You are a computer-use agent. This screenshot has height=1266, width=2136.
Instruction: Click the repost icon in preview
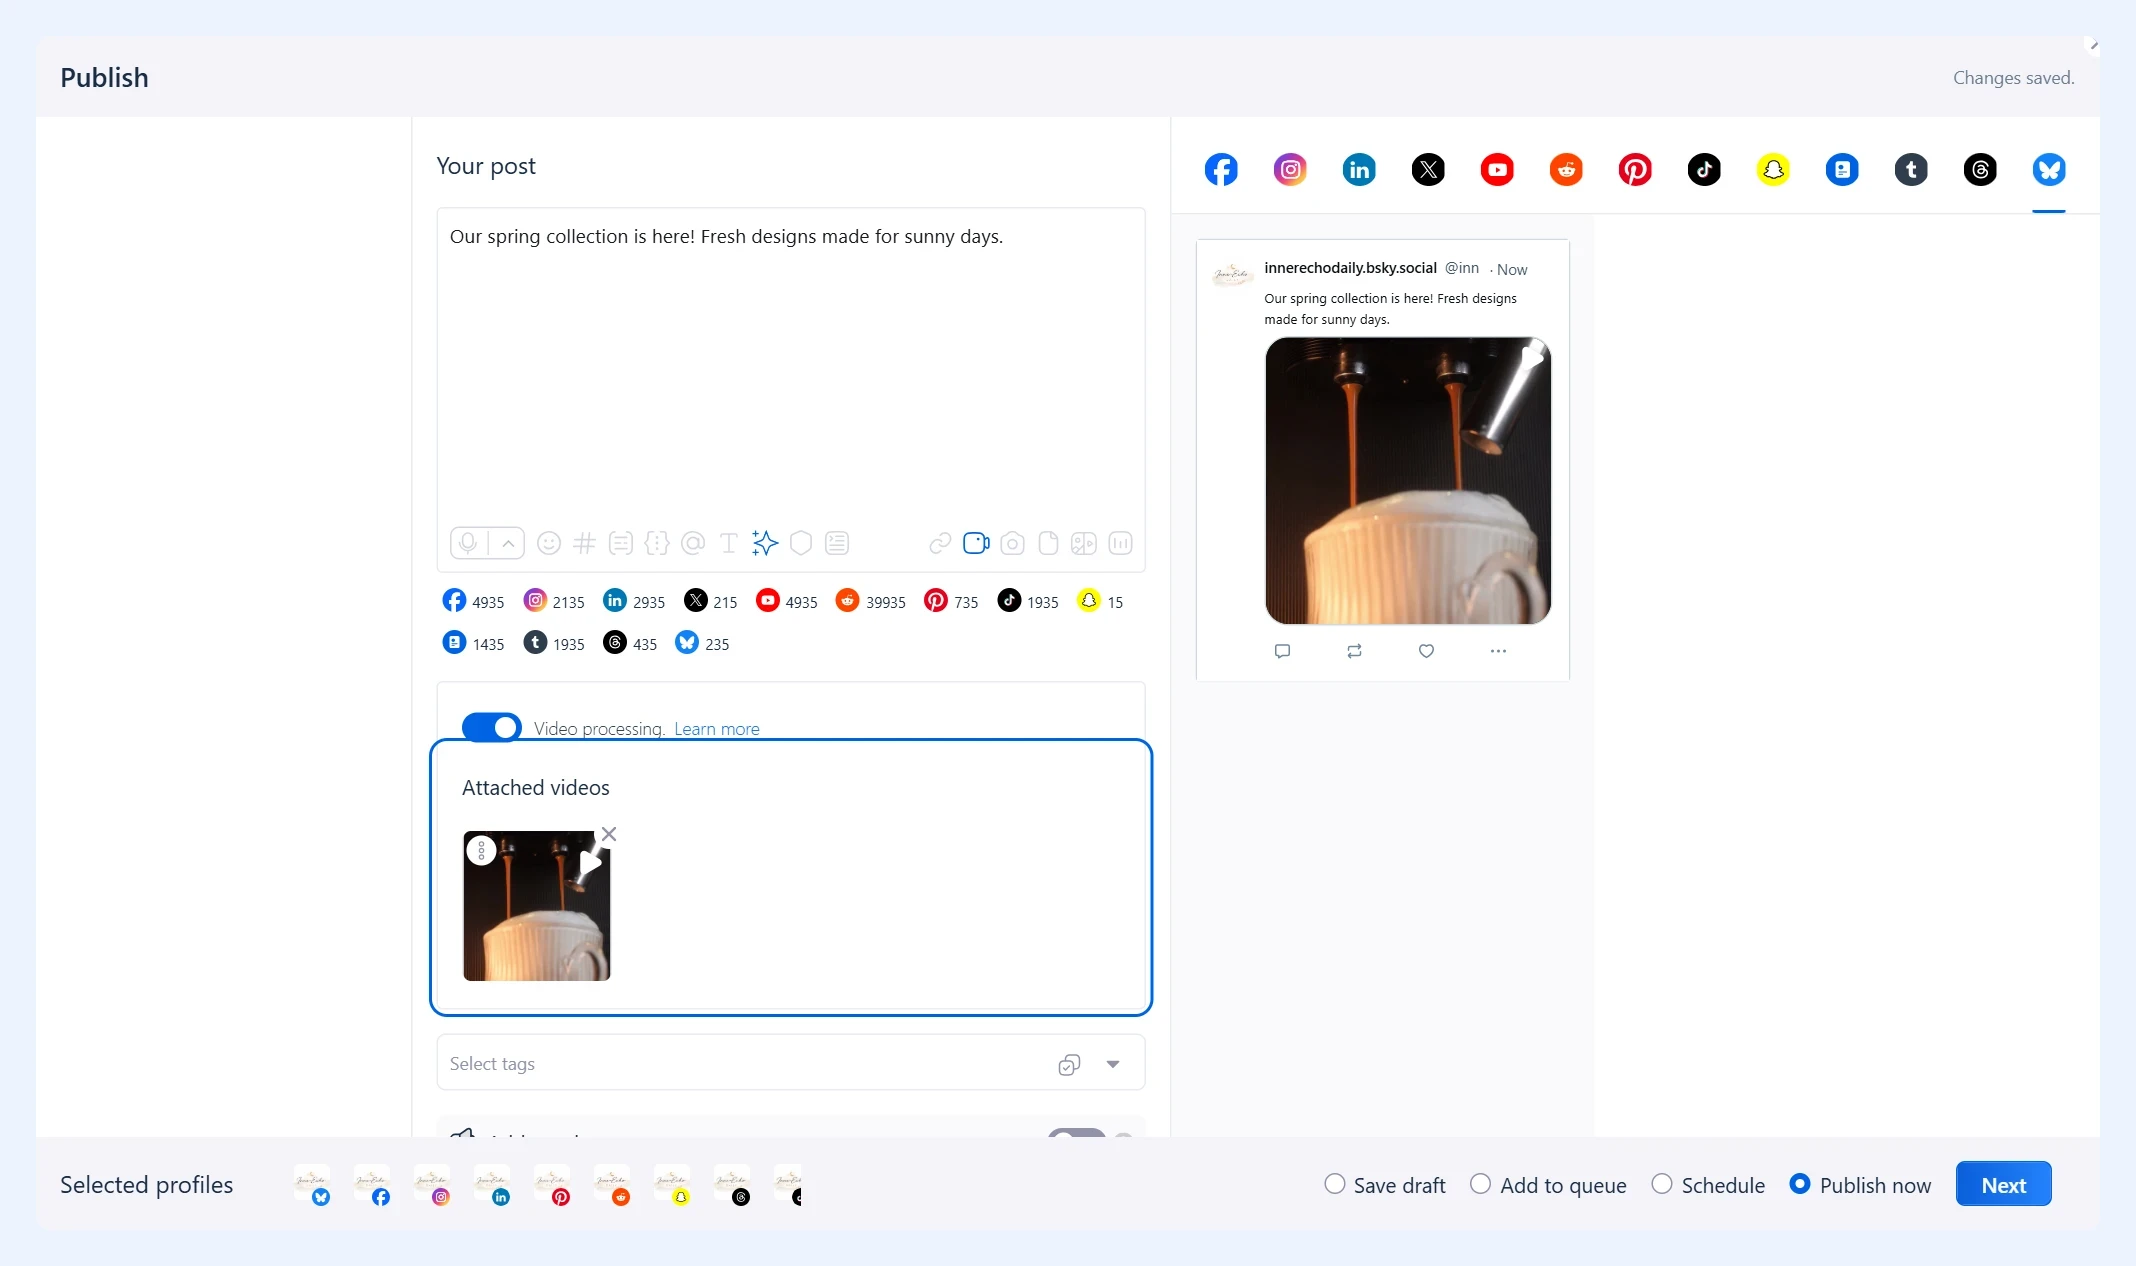coord(1355,651)
